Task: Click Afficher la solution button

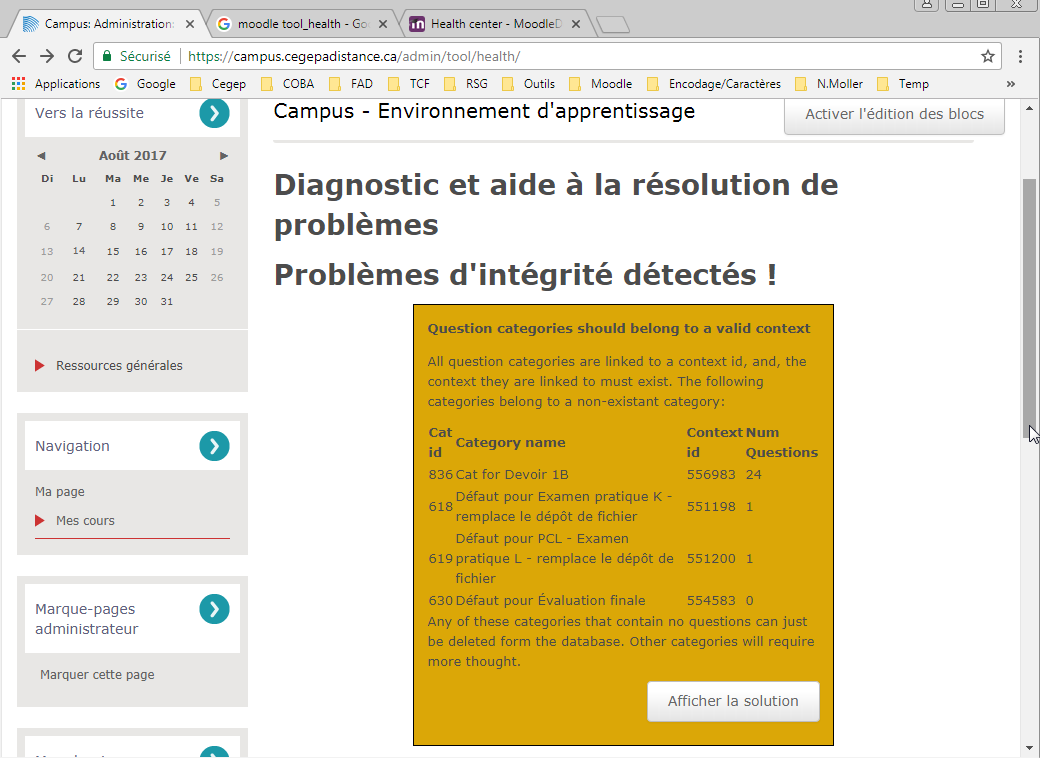Action: 733,701
